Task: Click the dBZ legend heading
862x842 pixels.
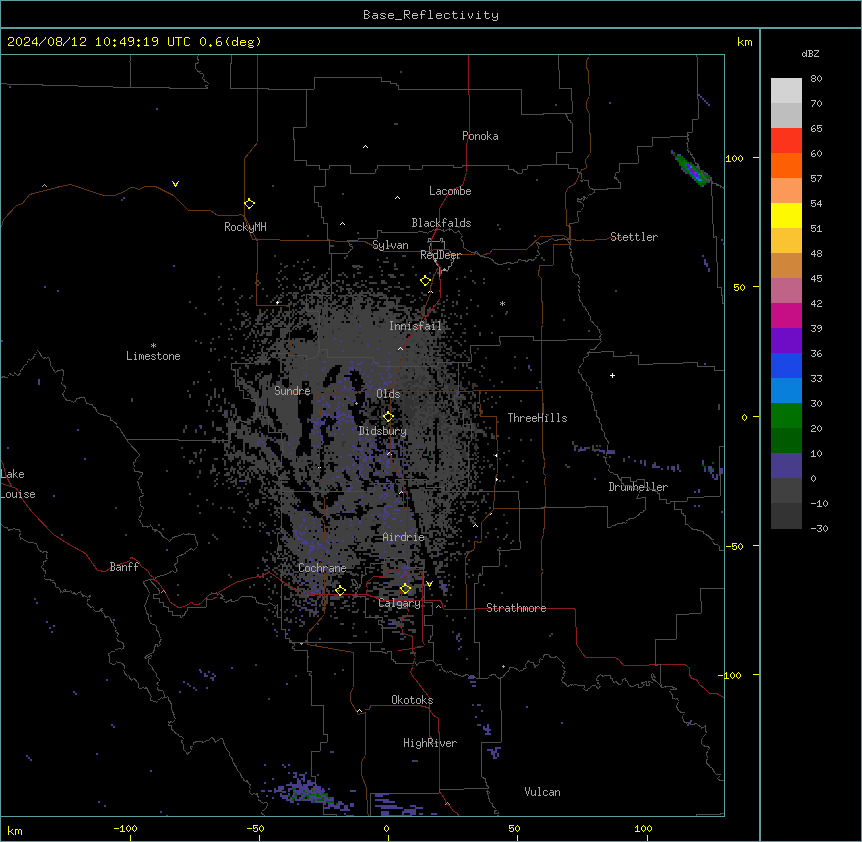Action: click(x=810, y=53)
